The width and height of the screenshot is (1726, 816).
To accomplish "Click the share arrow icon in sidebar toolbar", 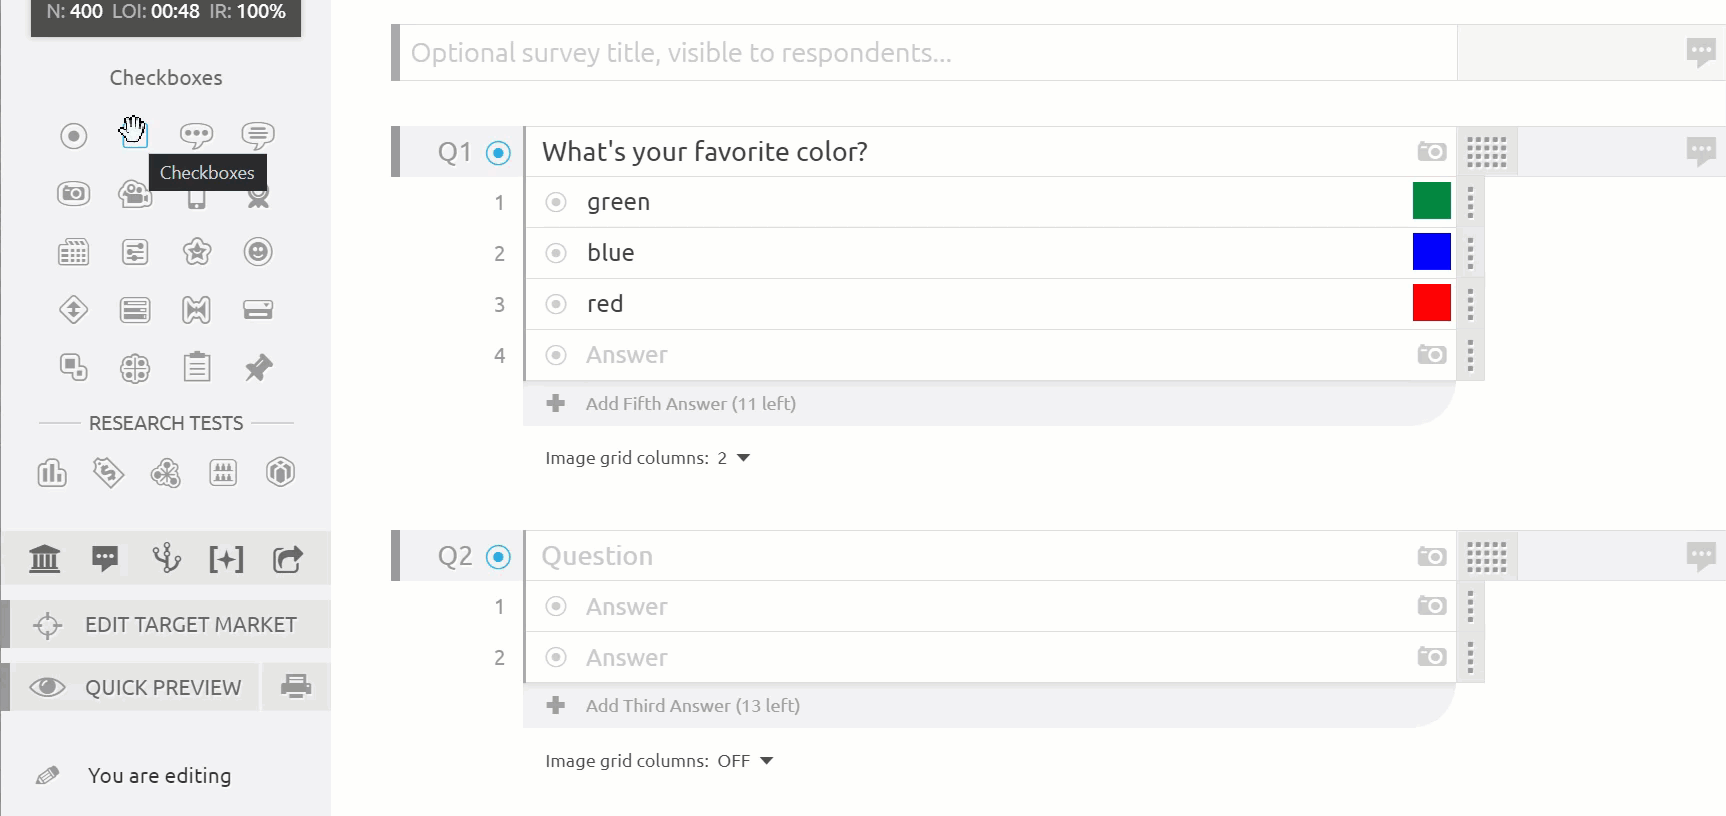I will [x=287, y=559].
